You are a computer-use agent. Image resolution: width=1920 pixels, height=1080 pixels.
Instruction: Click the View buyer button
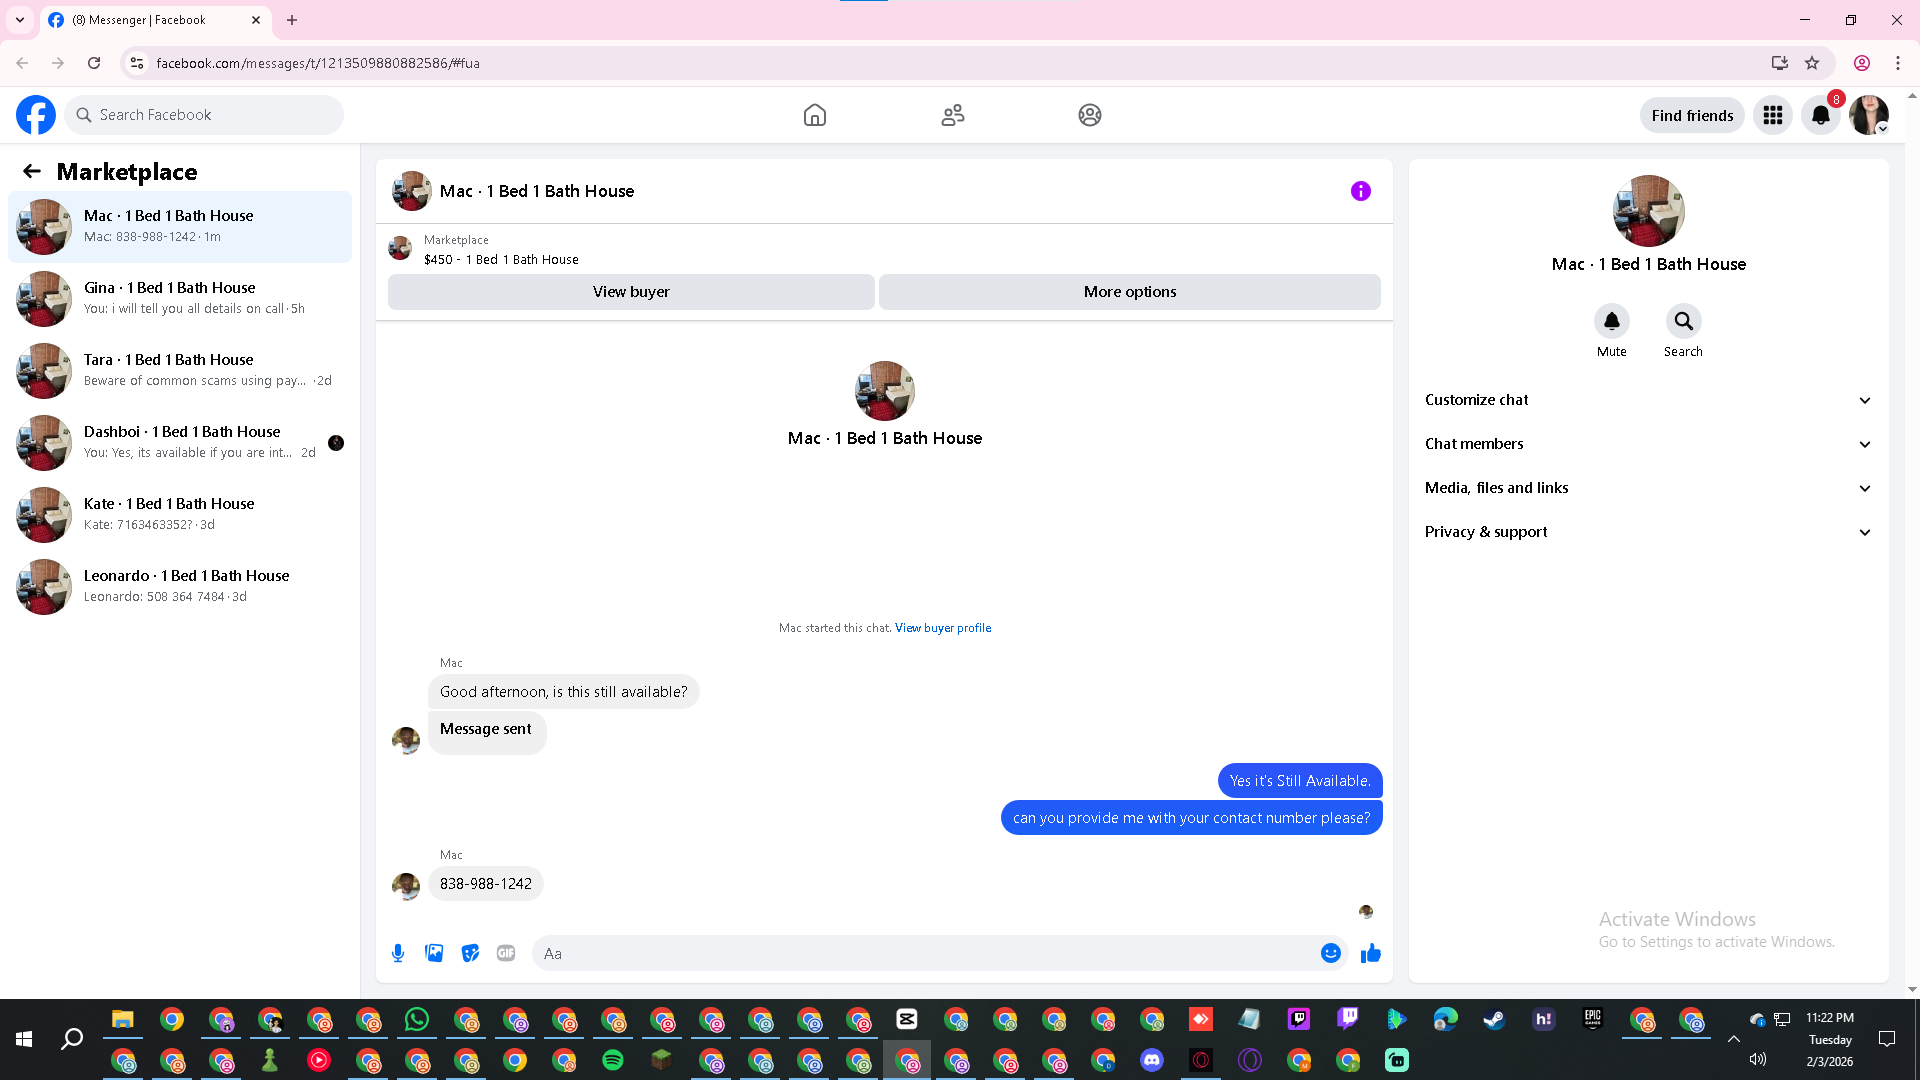click(631, 292)
